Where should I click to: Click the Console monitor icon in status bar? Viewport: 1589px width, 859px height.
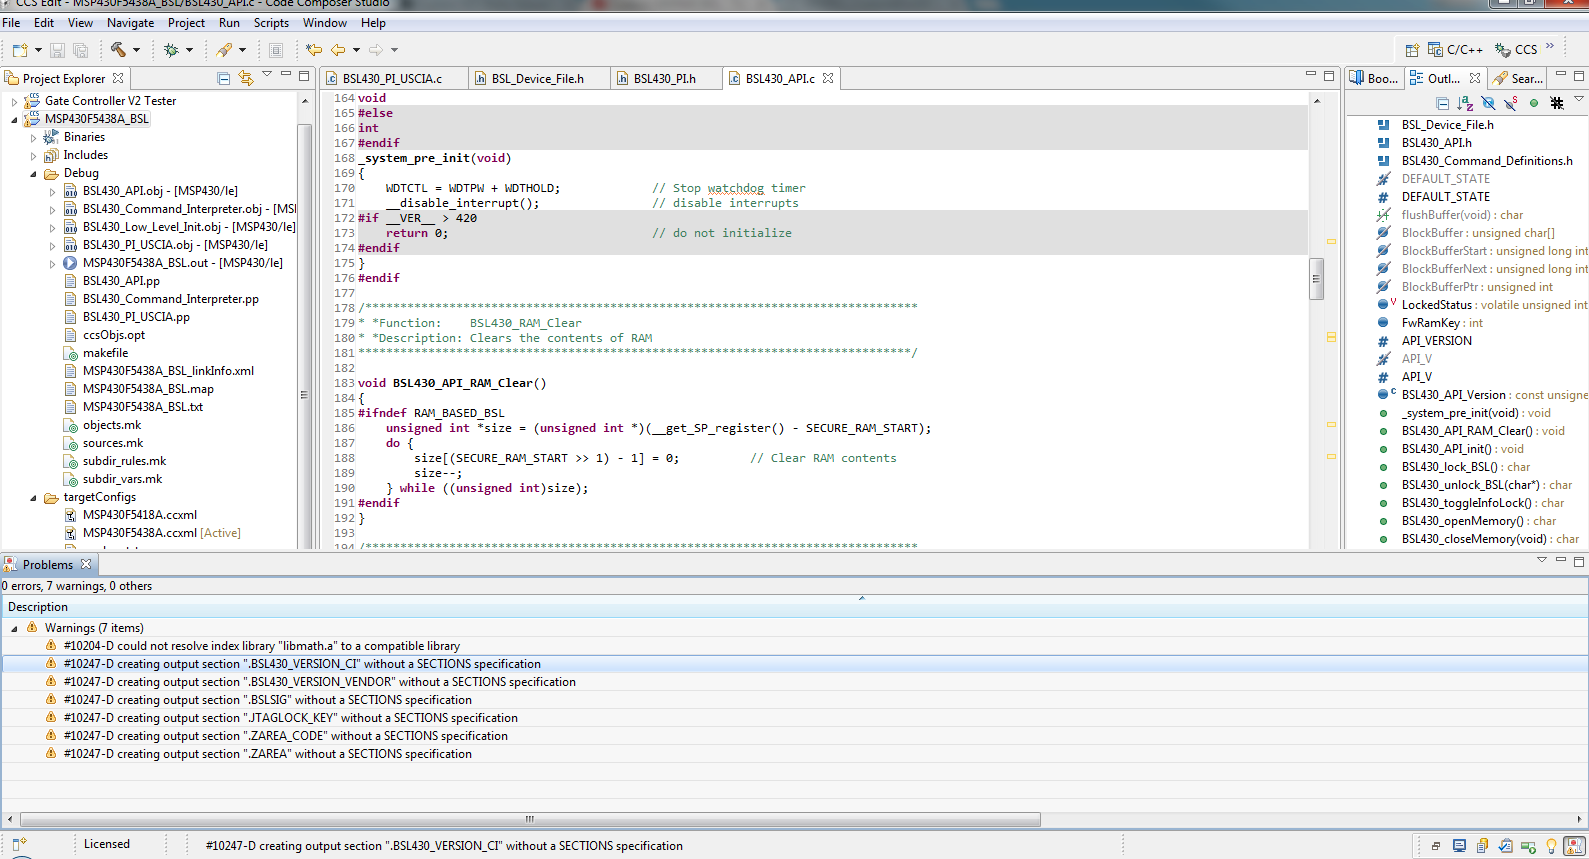(x=1459, y=846)
